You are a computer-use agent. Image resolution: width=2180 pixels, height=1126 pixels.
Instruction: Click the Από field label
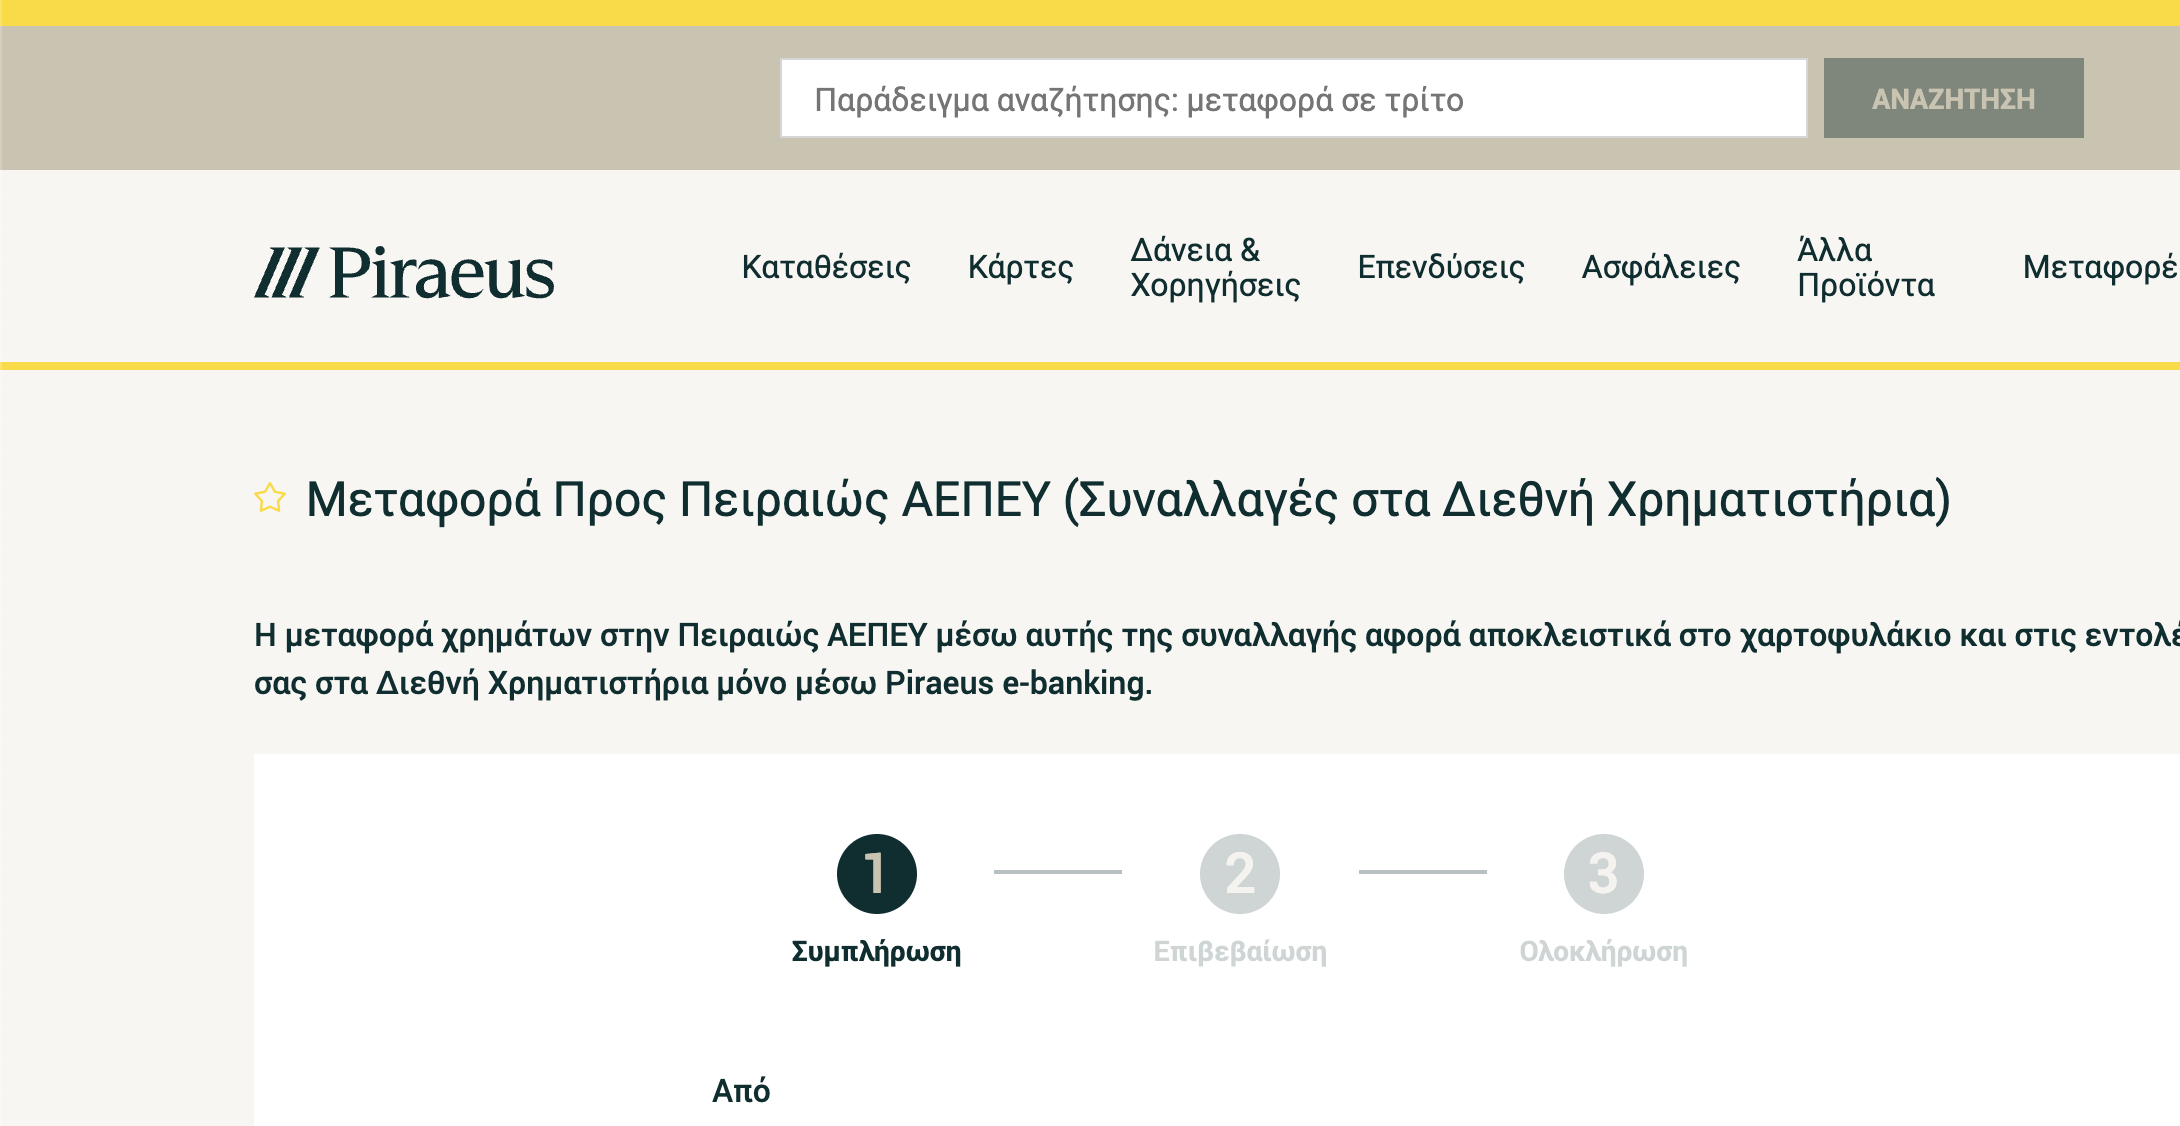click(741, 1091)
